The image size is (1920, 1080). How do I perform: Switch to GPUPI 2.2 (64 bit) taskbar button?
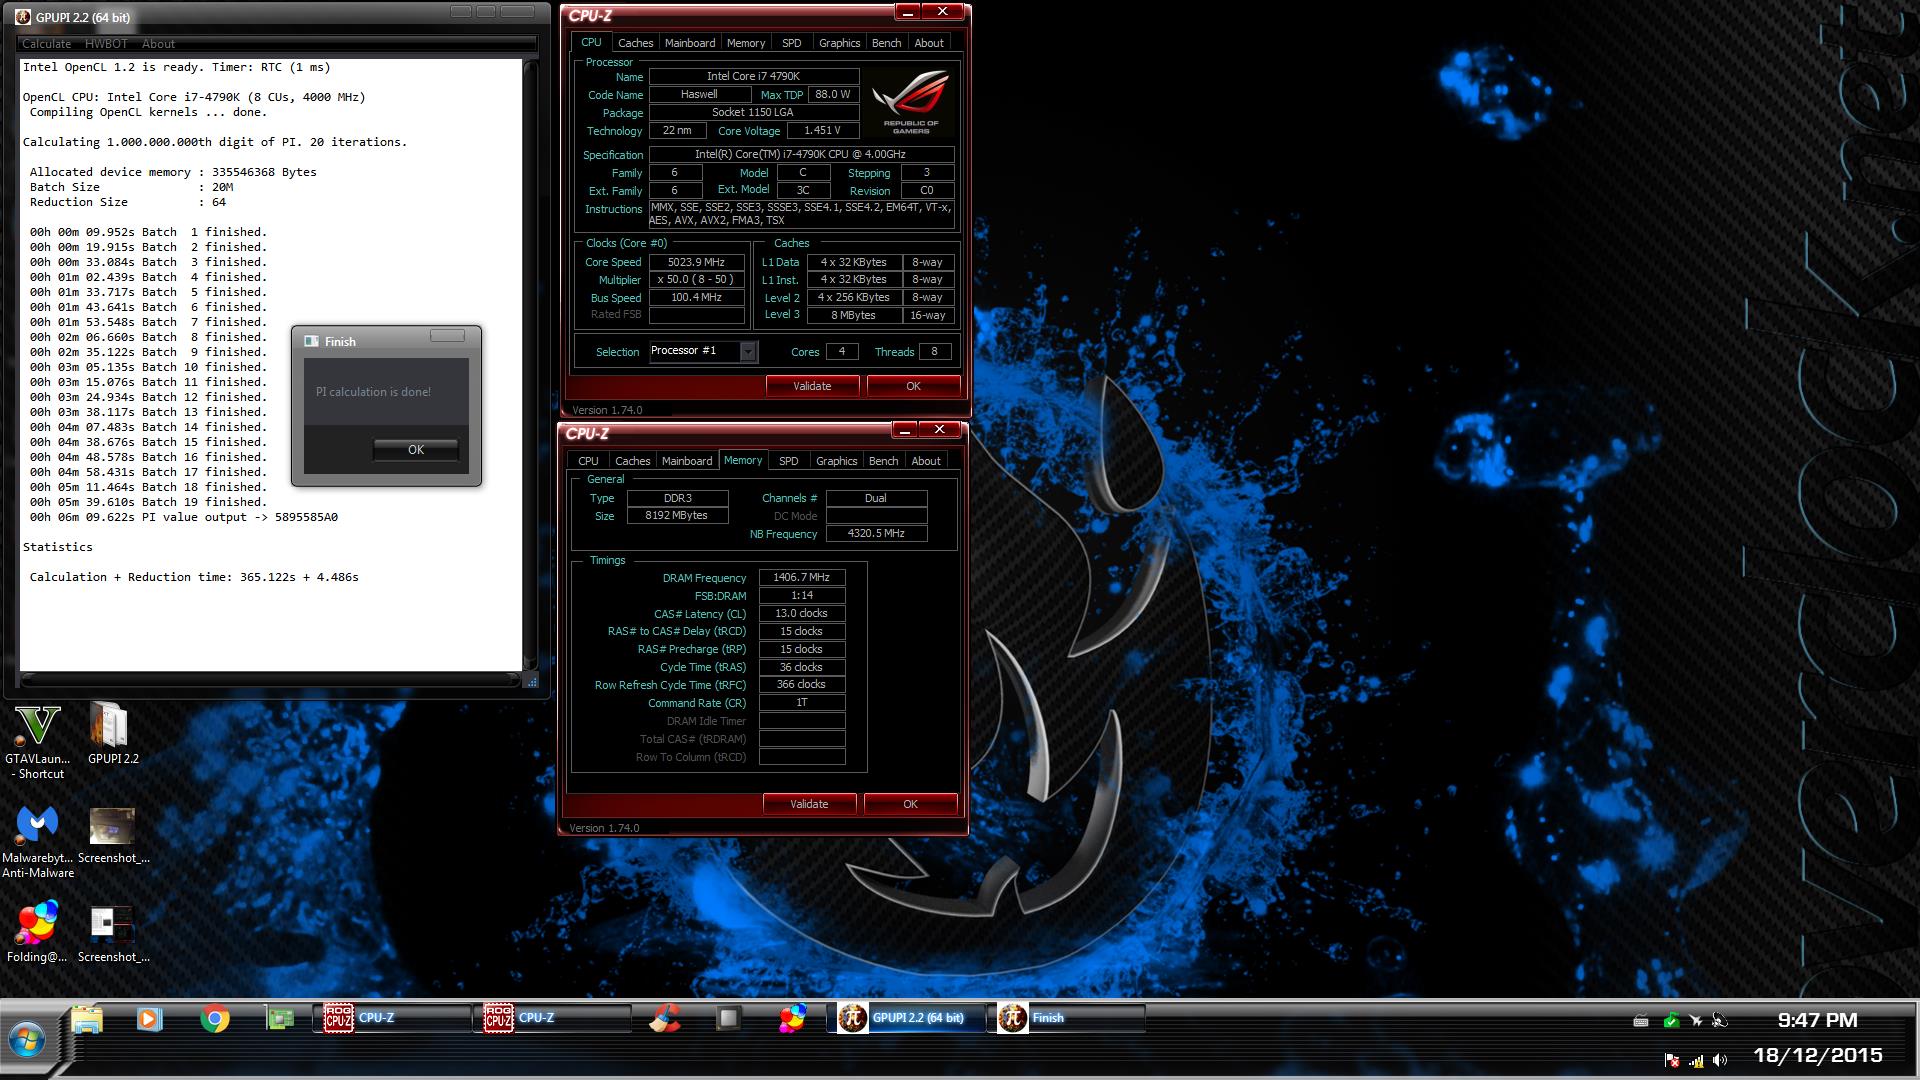pyautogui.click(x=908, y=1018)
